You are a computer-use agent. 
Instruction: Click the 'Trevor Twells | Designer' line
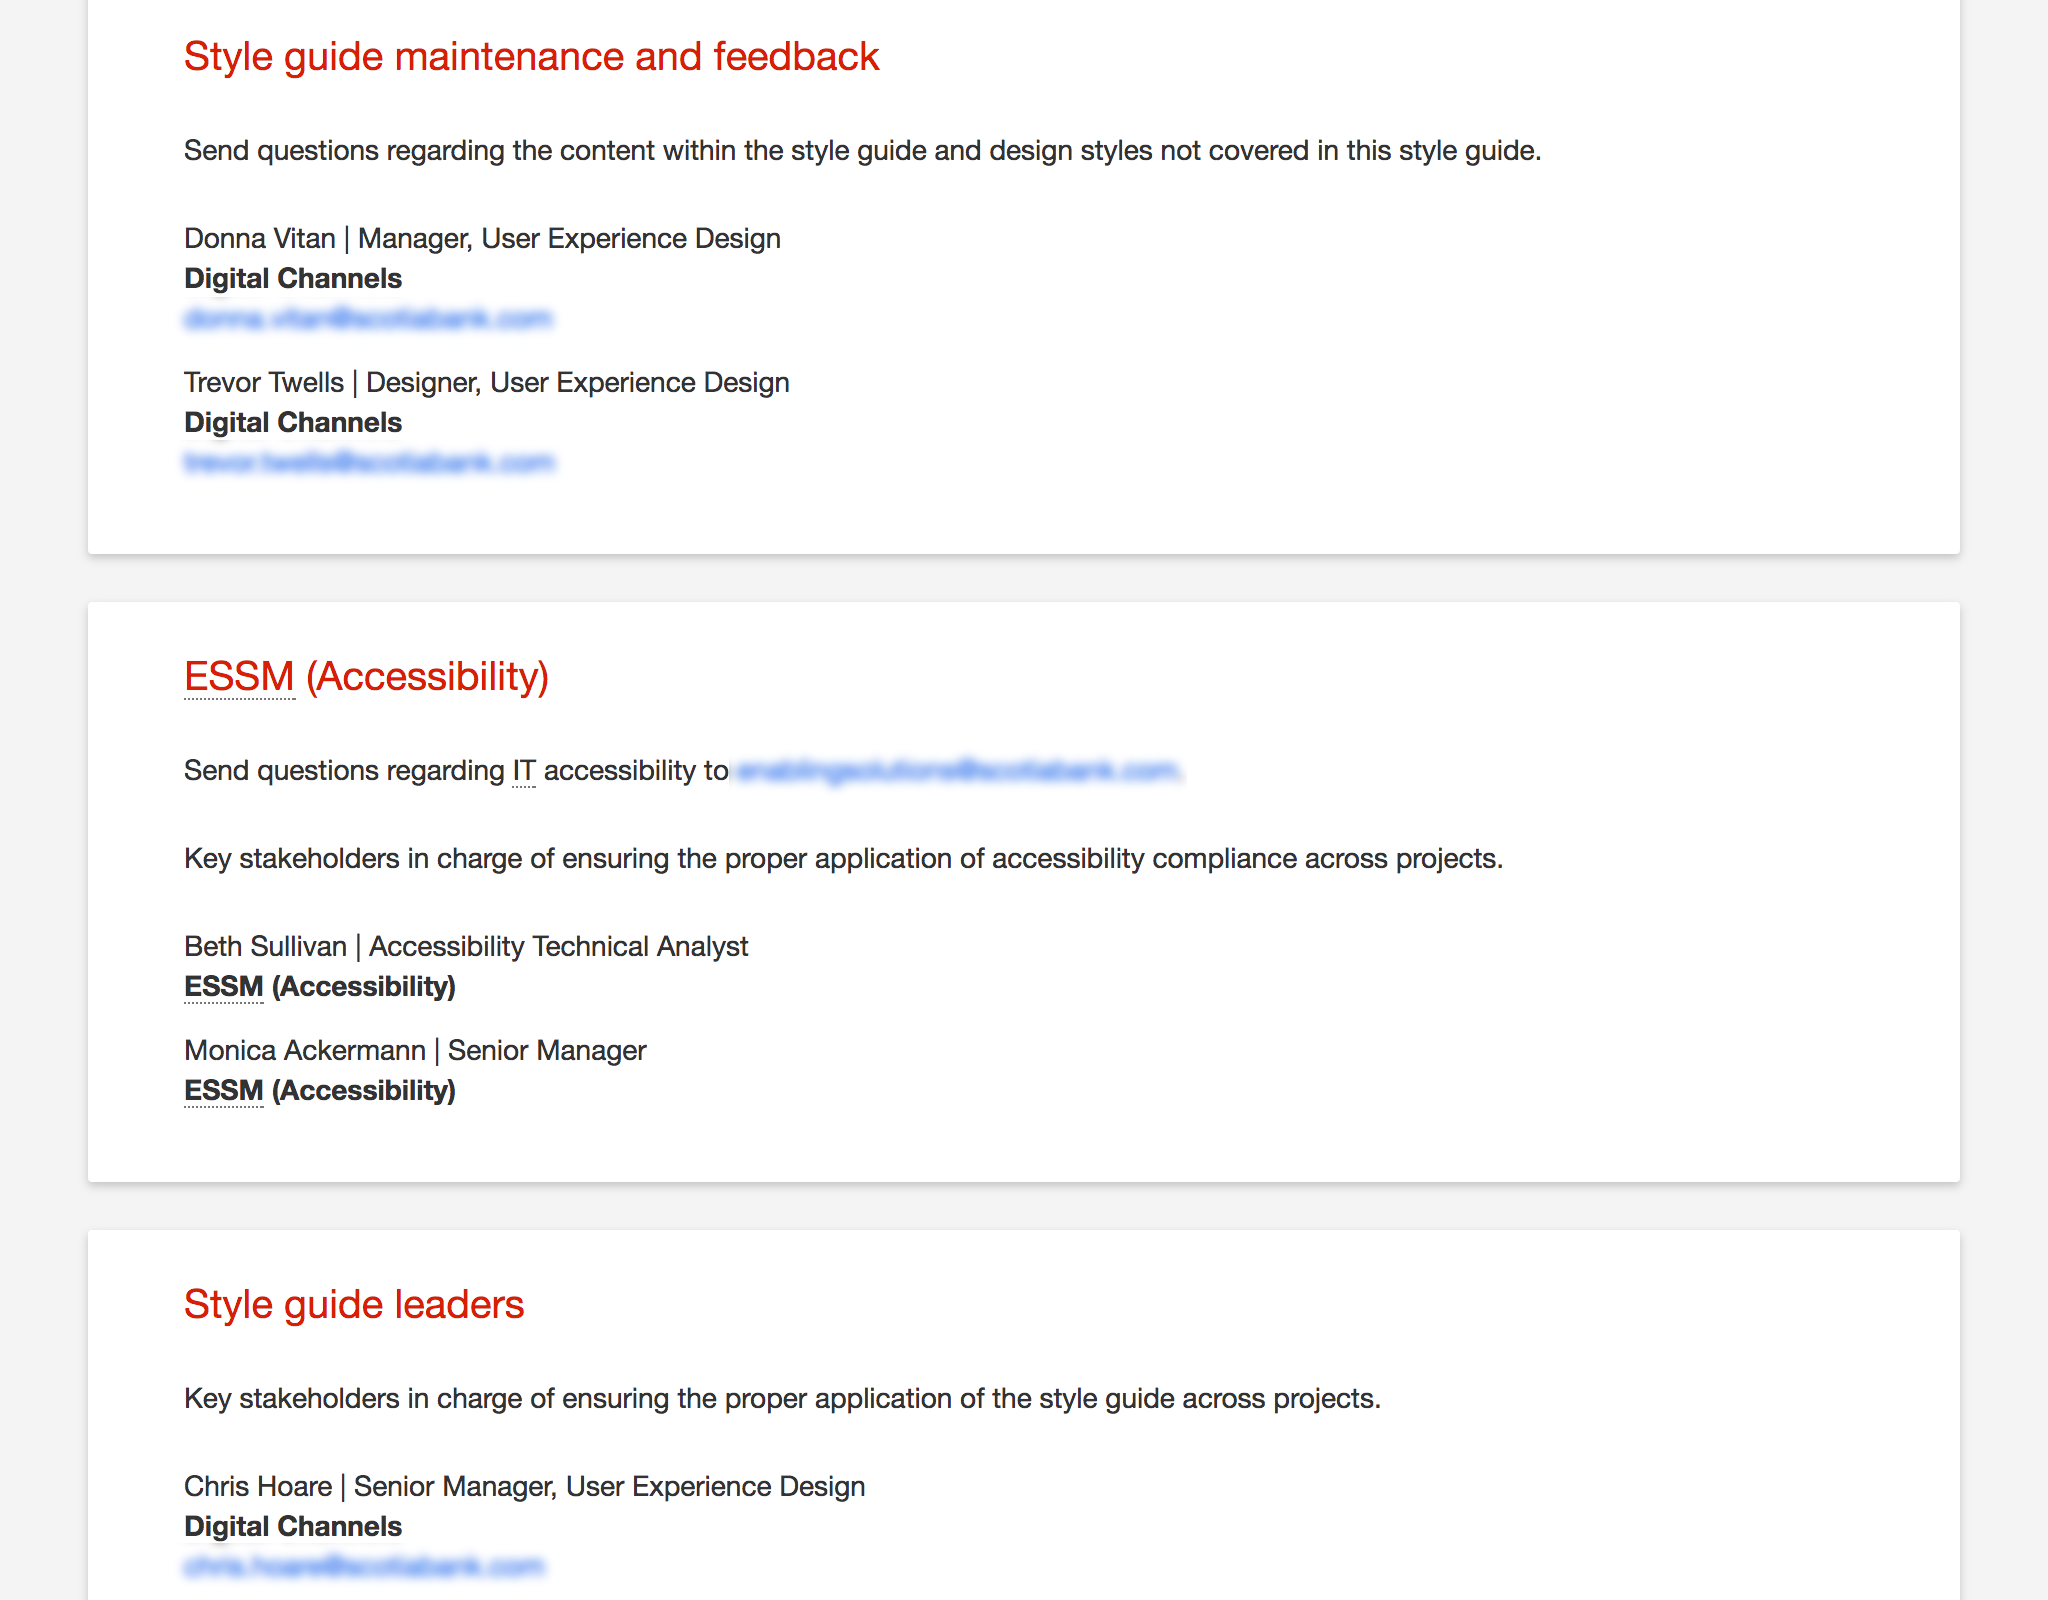coord(487,383)
